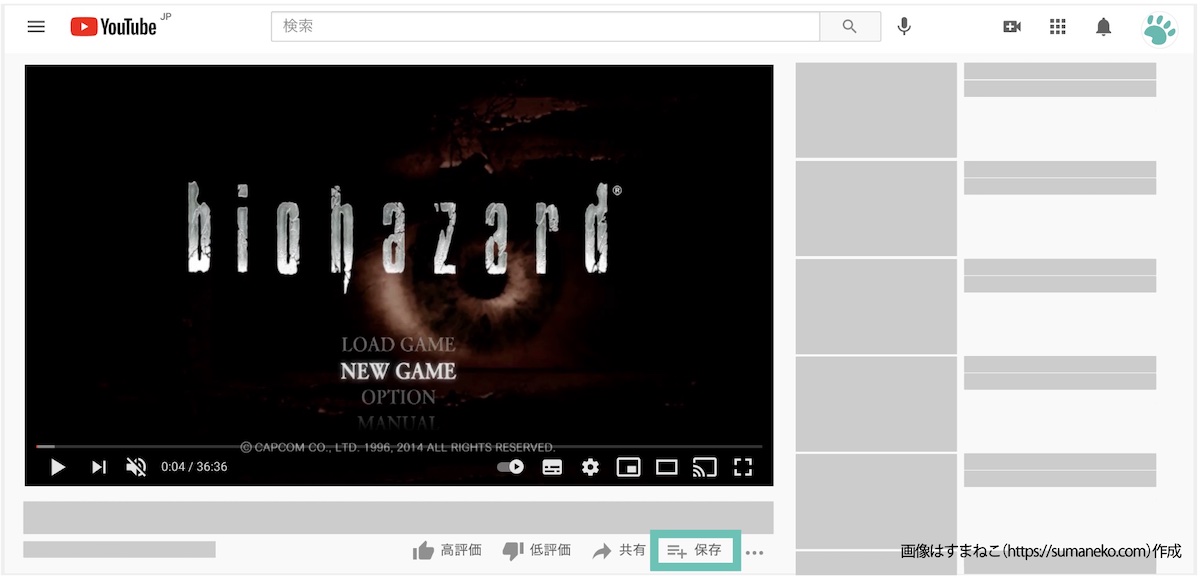Start voice search with microphone
The width and height of the screenshot is (1200, 578).
[904, 27]
